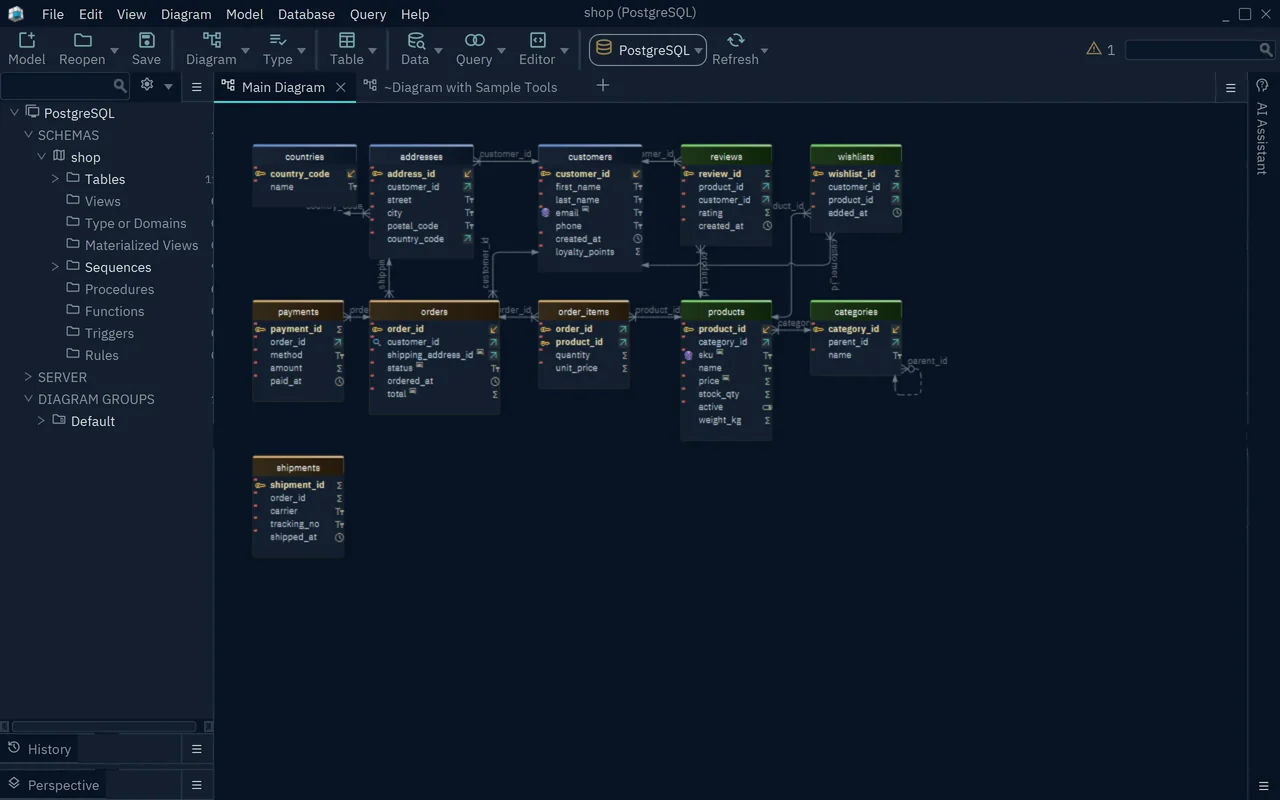
Task: Open the Reopen dropdown arrow
Action: 114,50
